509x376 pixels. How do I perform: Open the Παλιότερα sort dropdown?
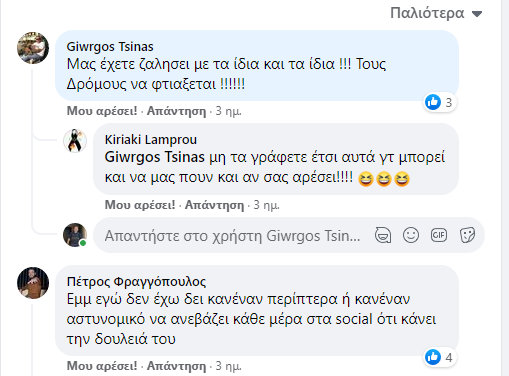[x=436, y=13]
